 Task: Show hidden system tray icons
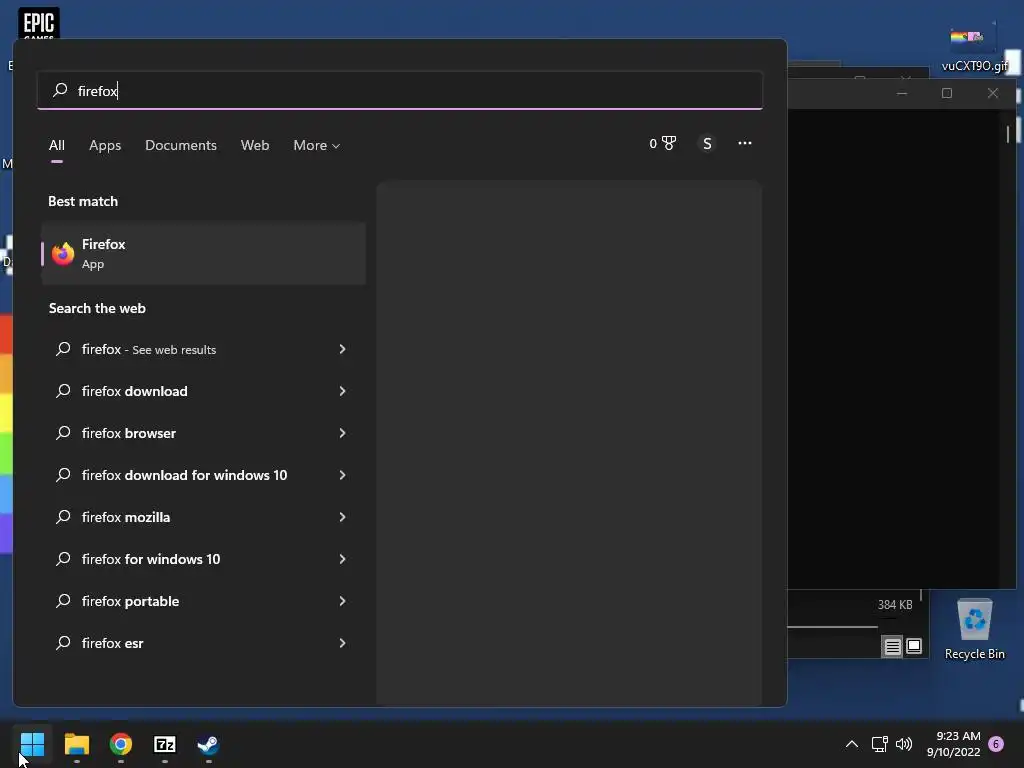(x=852, y=744)
